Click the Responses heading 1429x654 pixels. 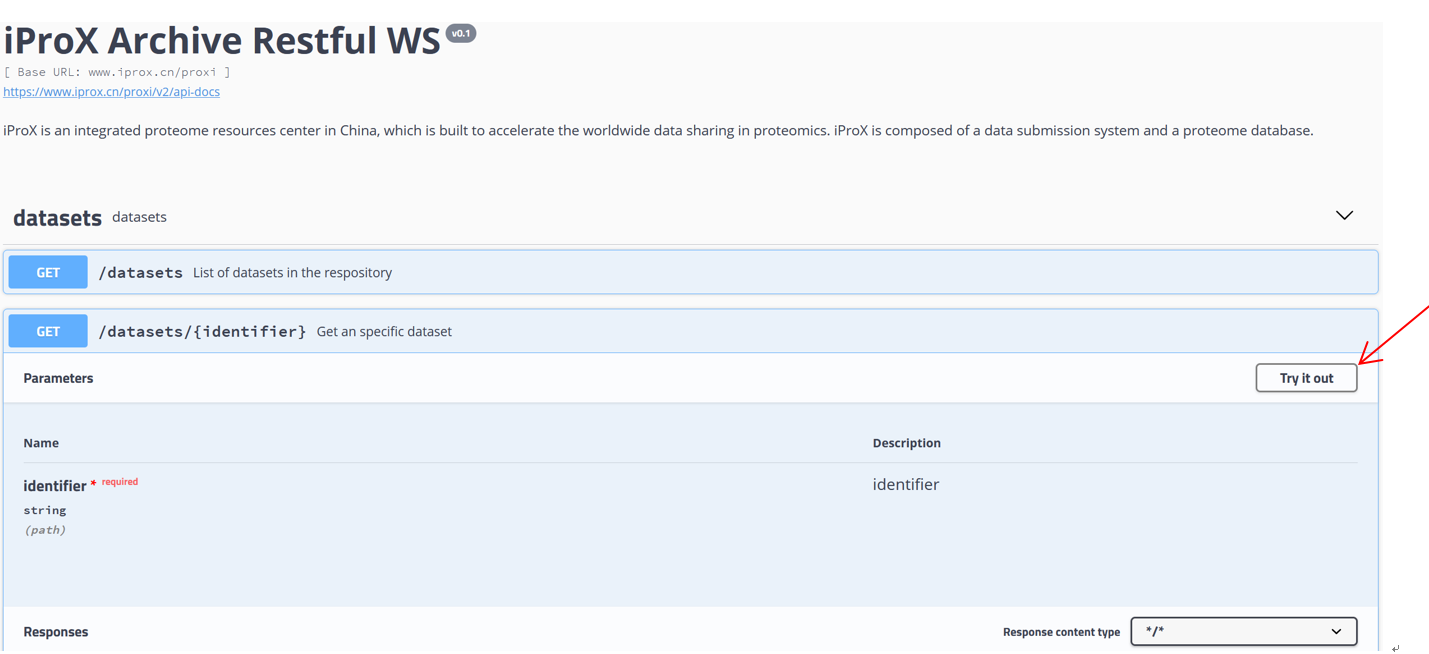56,632
